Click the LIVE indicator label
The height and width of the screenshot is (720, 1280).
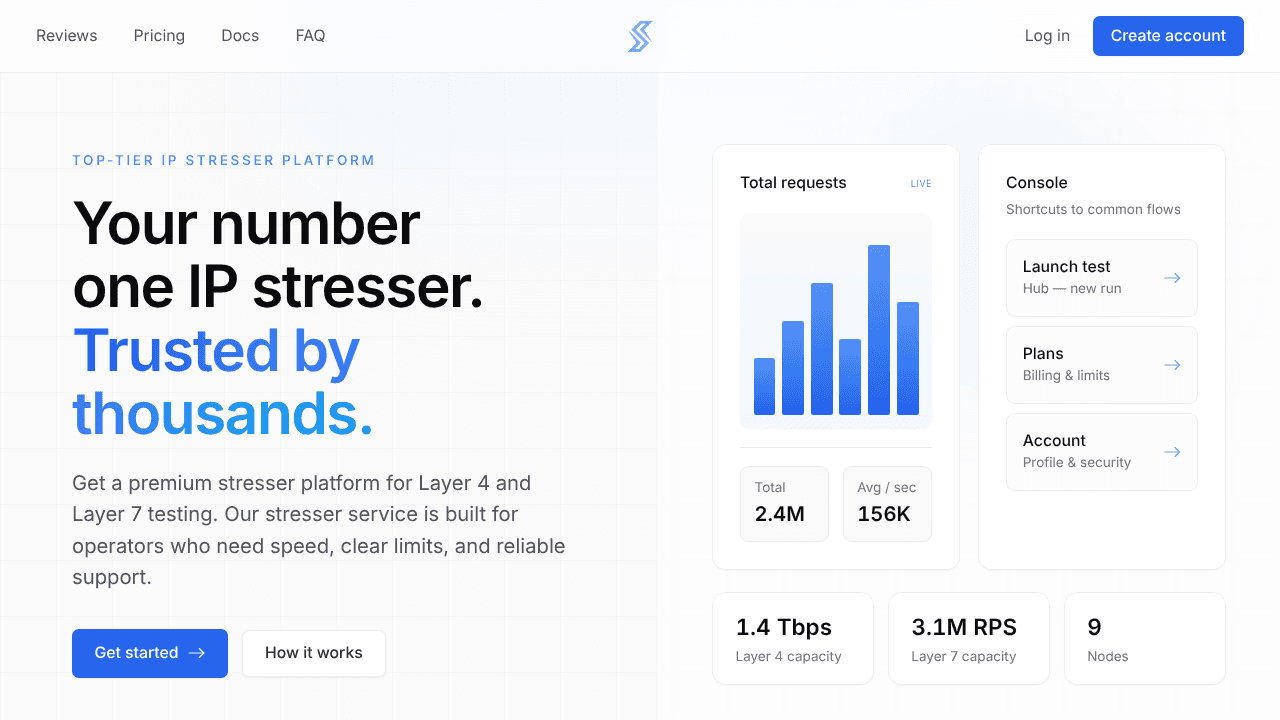pyautogui.click(x=921, y=184)
